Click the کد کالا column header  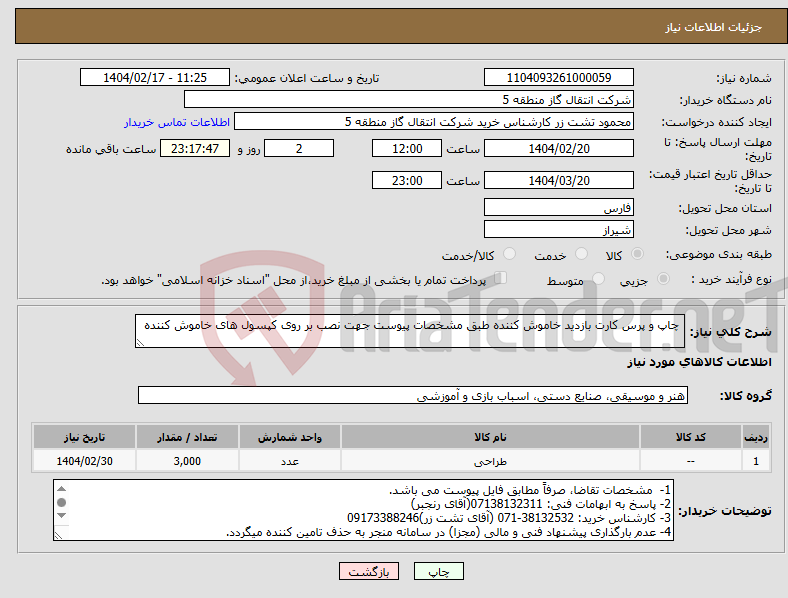[x=691, y=437]
